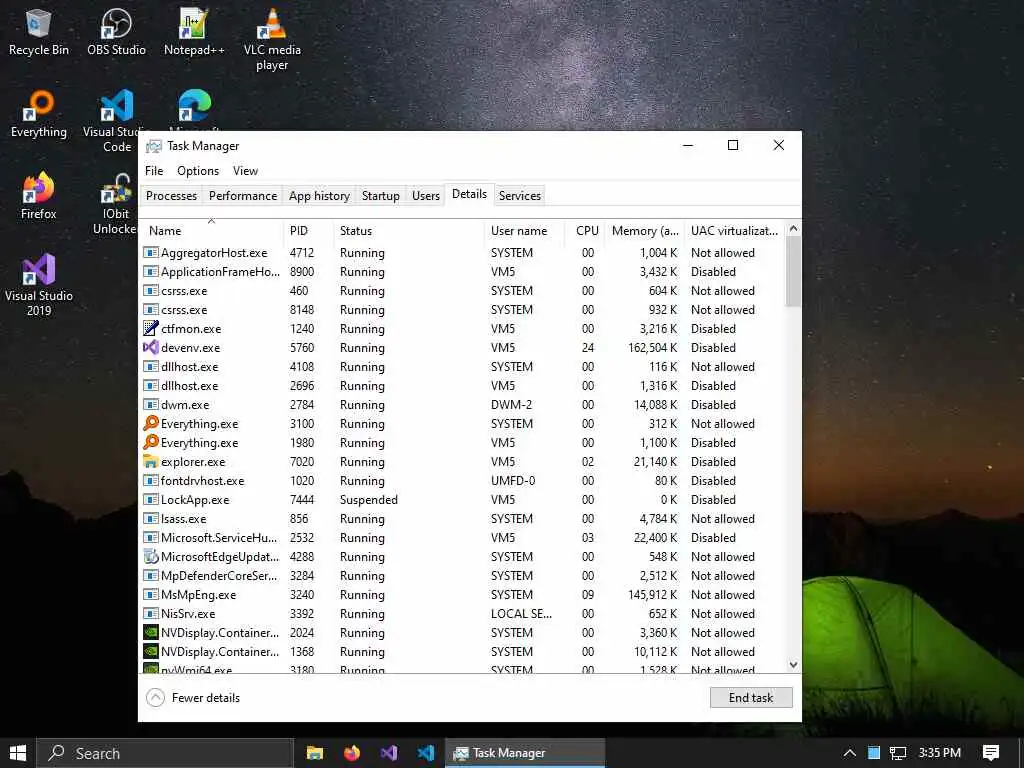Select the Visual Studio 2019 desktop icon
The width and height of the screenshot is (1024, 768).
point(39,285)
